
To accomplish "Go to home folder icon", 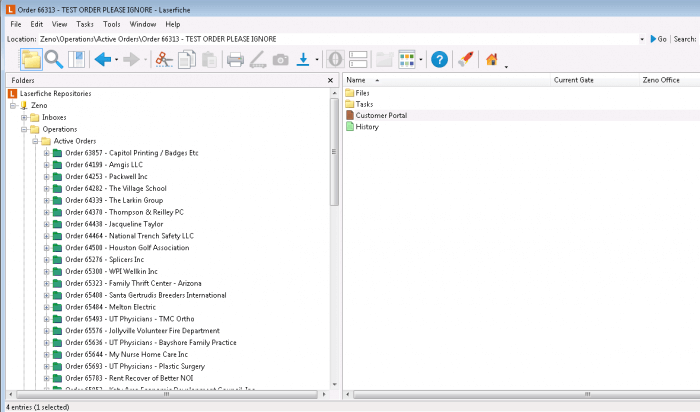I will [x=492, y=59].
